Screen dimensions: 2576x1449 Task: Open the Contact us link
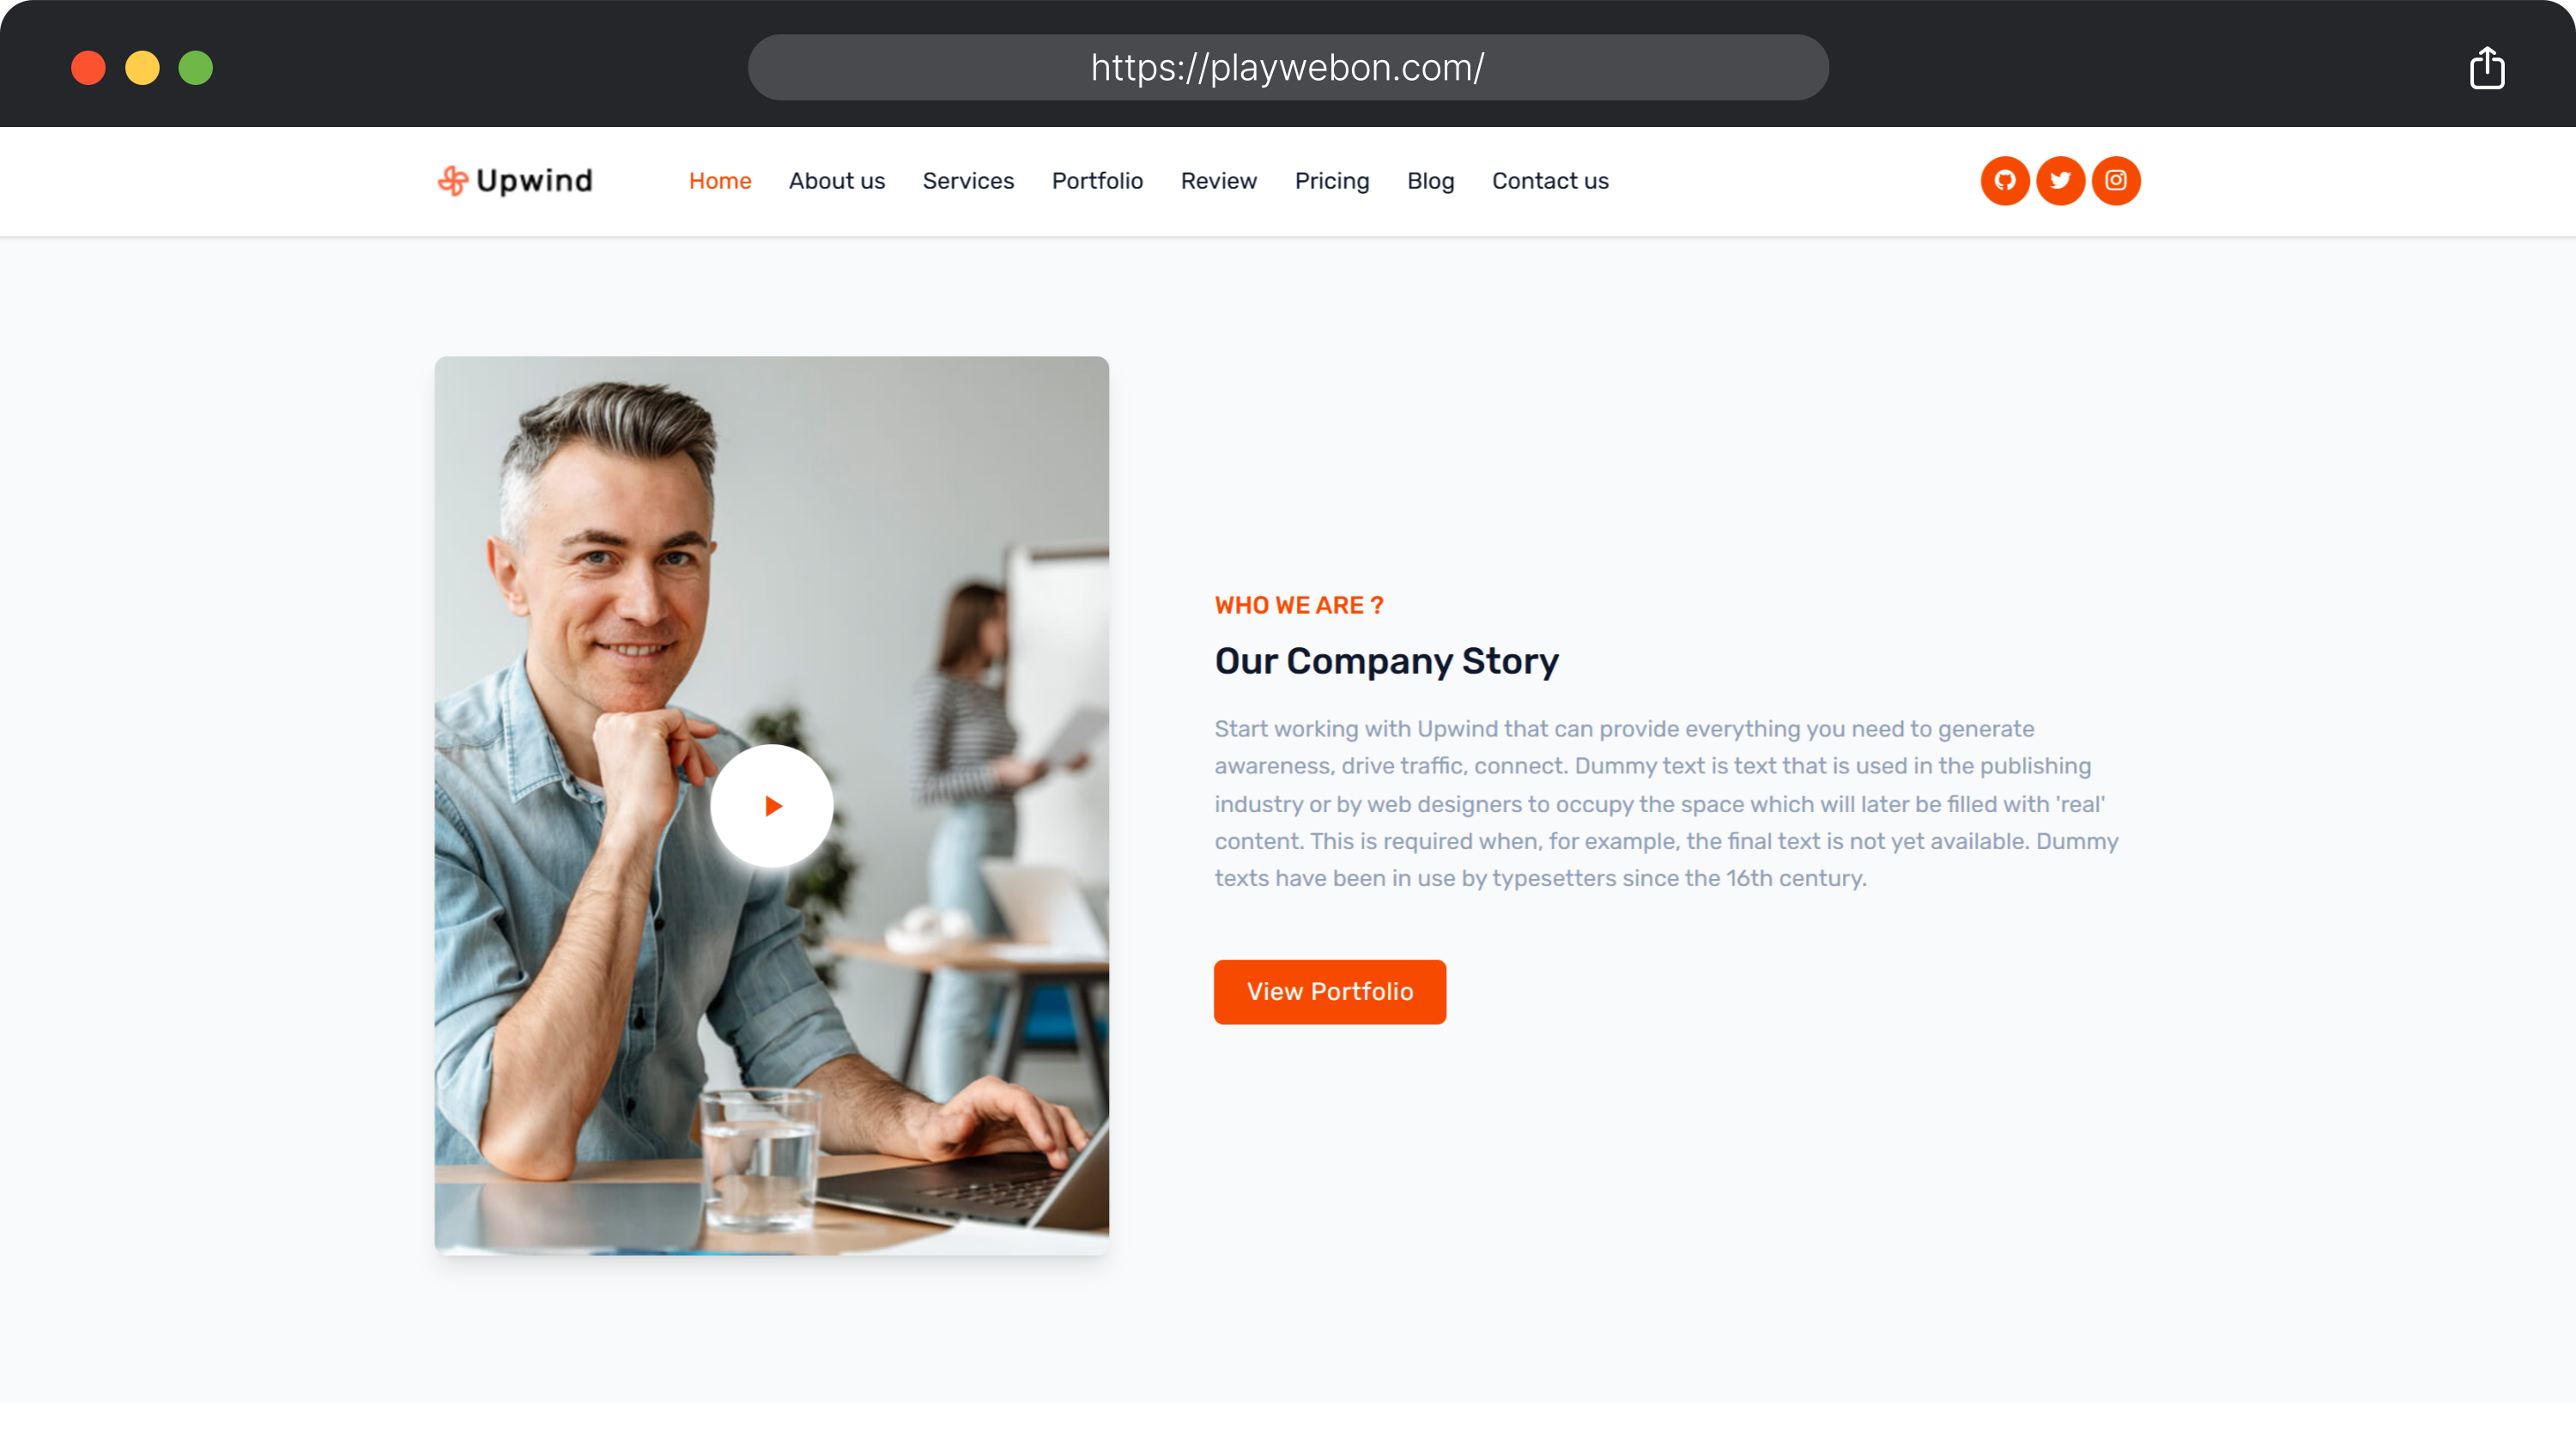coord(1549,181)
